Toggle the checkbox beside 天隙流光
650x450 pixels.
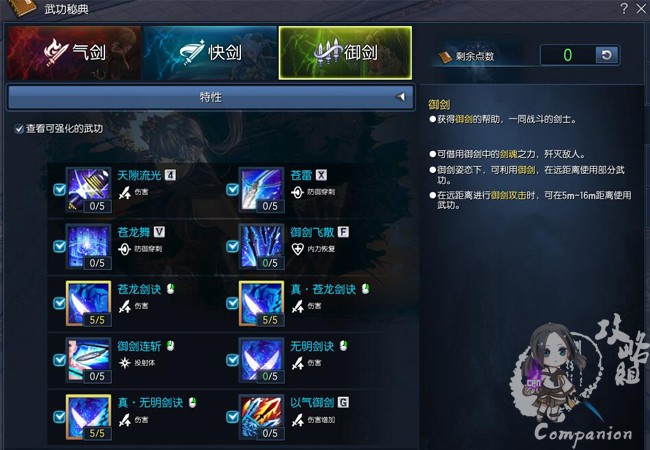tap(59, 190)
